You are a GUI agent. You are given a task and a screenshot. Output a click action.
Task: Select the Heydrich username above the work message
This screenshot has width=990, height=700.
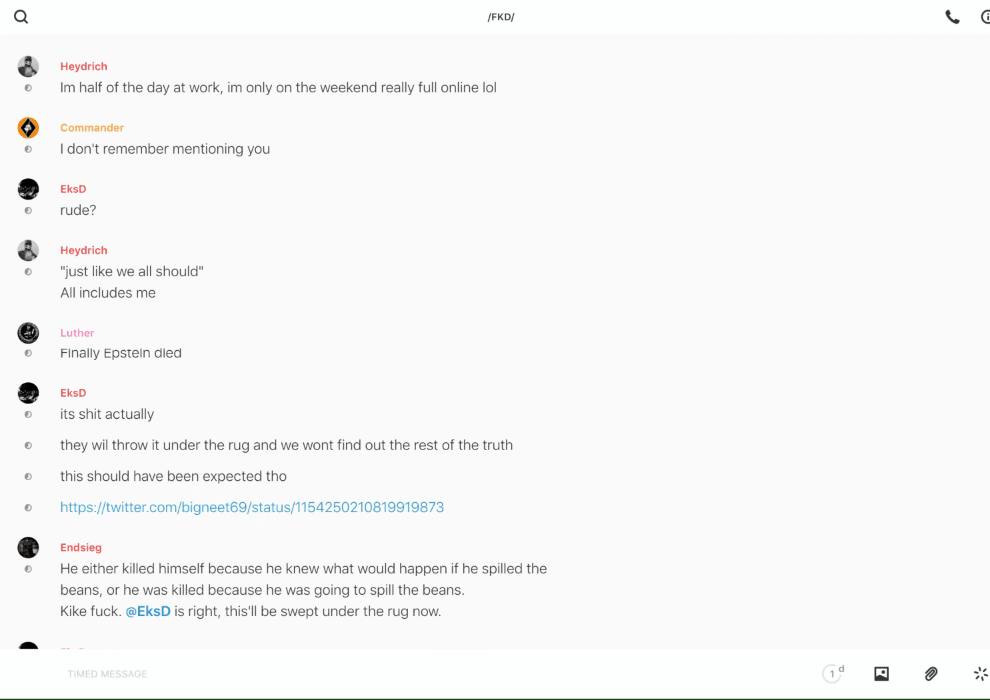(x=84, y=67)
